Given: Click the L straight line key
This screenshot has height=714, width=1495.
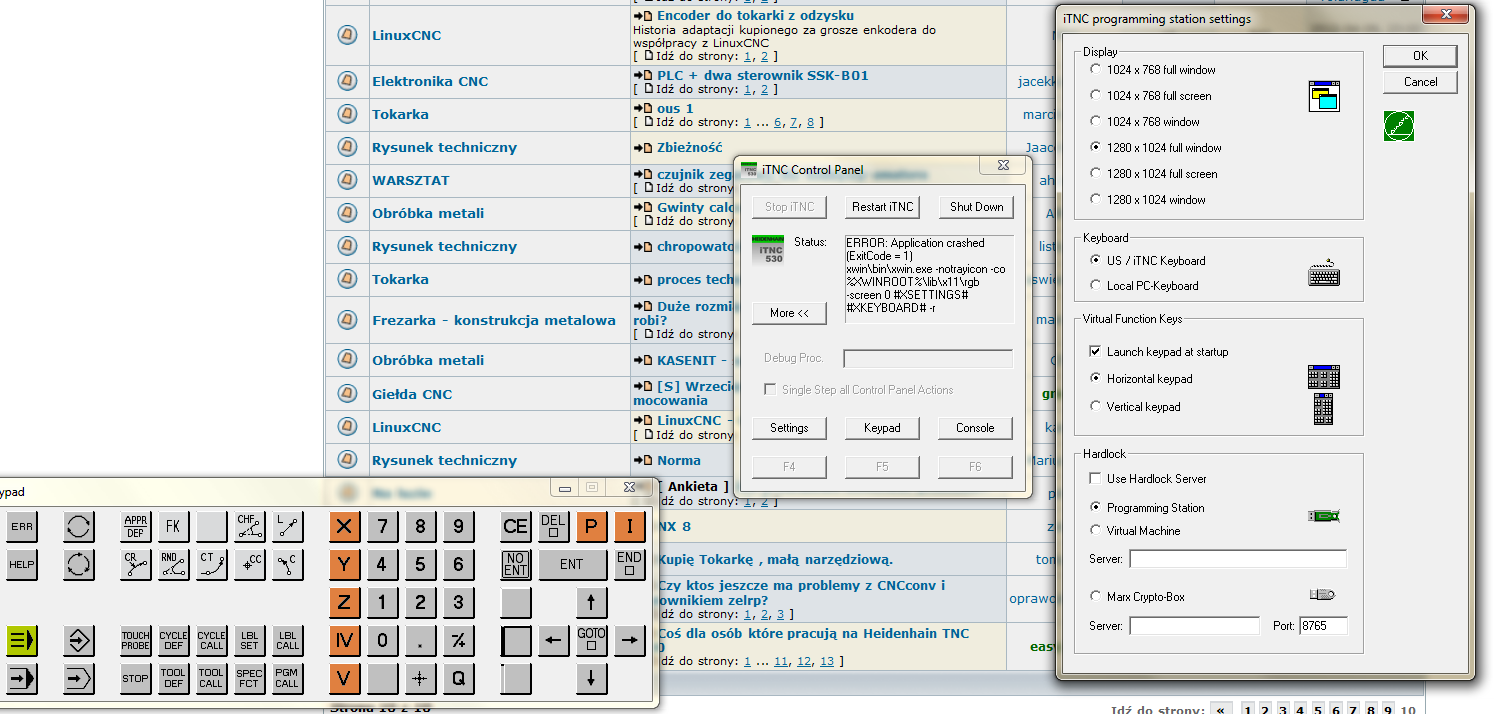Looking at the screenshot, I should [288, 526].
